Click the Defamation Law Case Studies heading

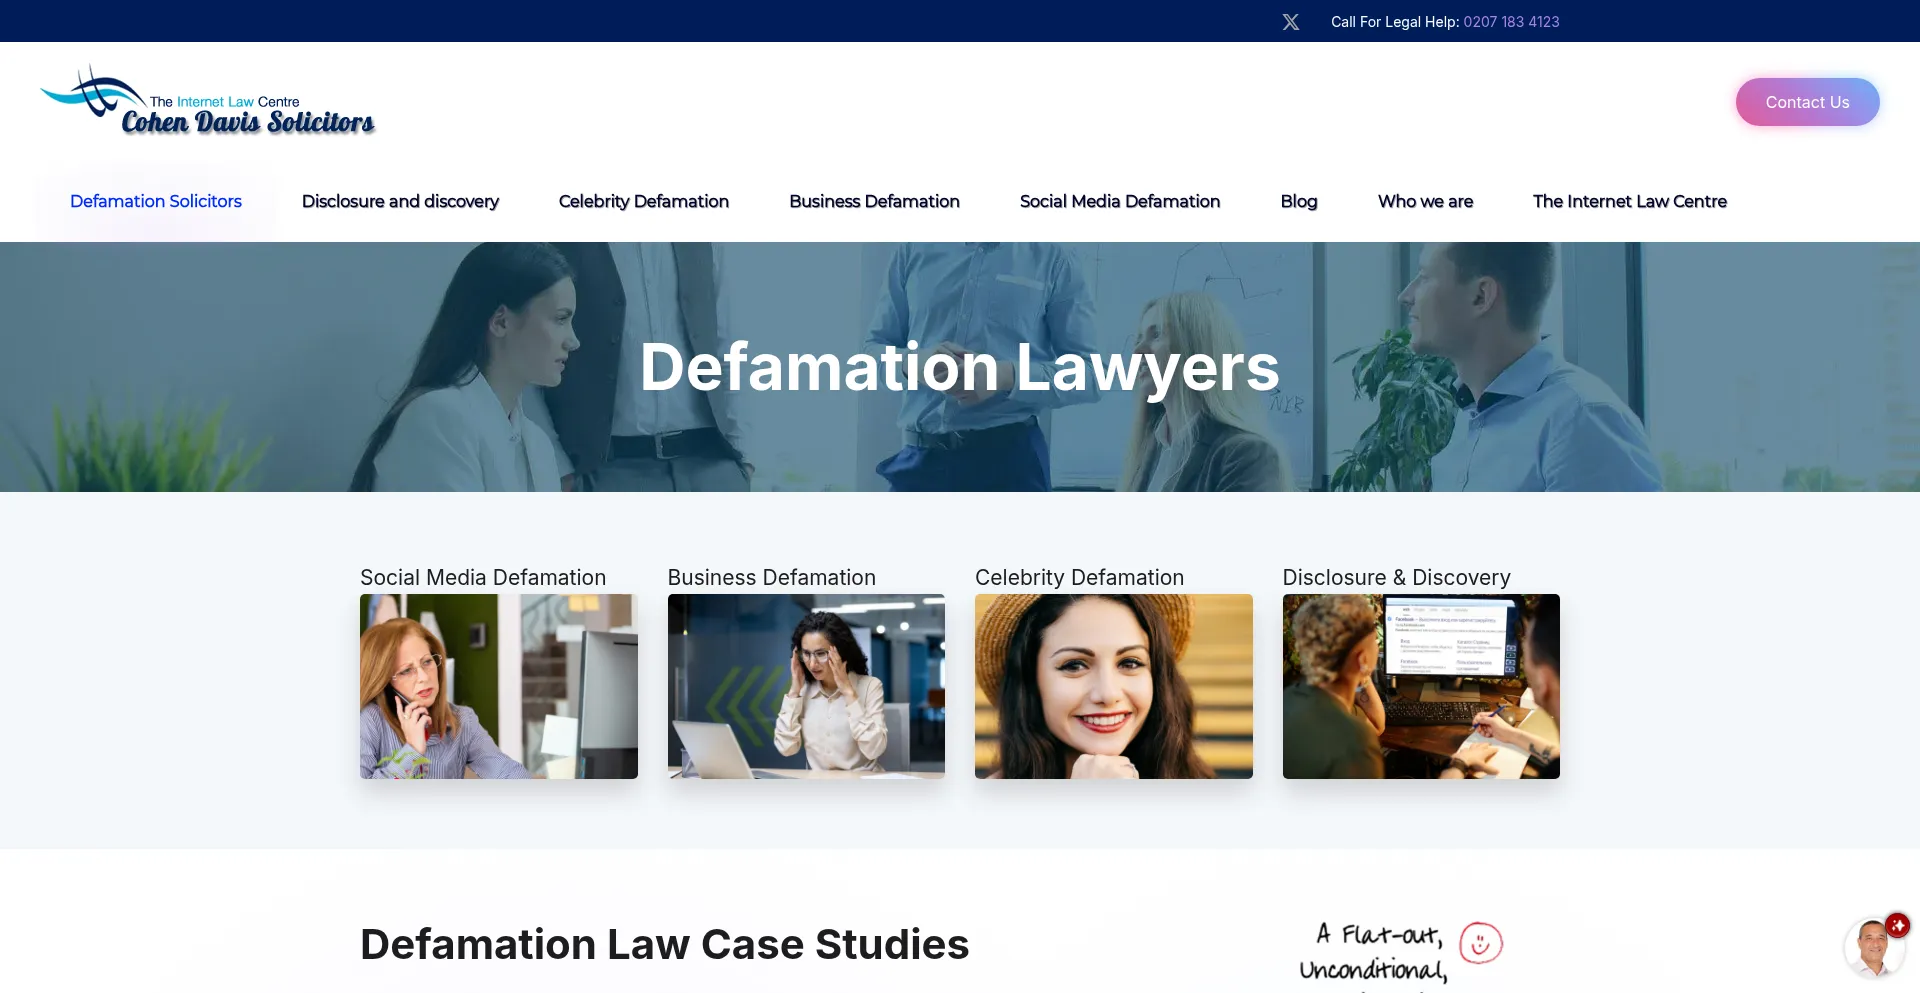664,944
